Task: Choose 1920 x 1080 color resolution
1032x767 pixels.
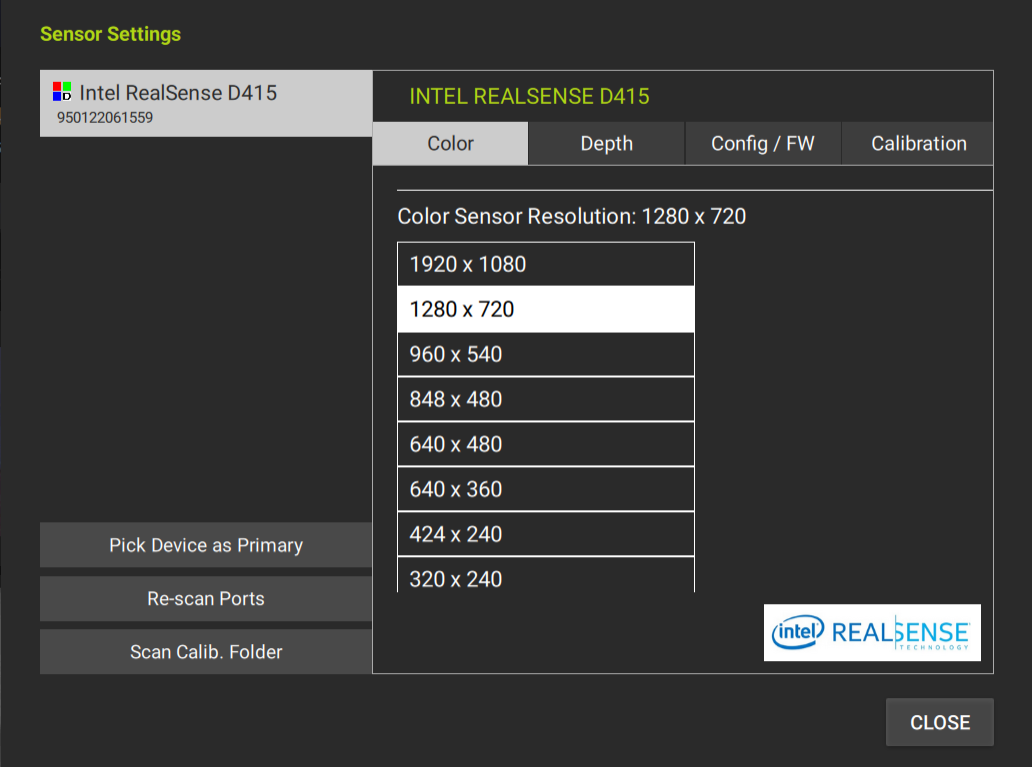Action: [546, 264]
